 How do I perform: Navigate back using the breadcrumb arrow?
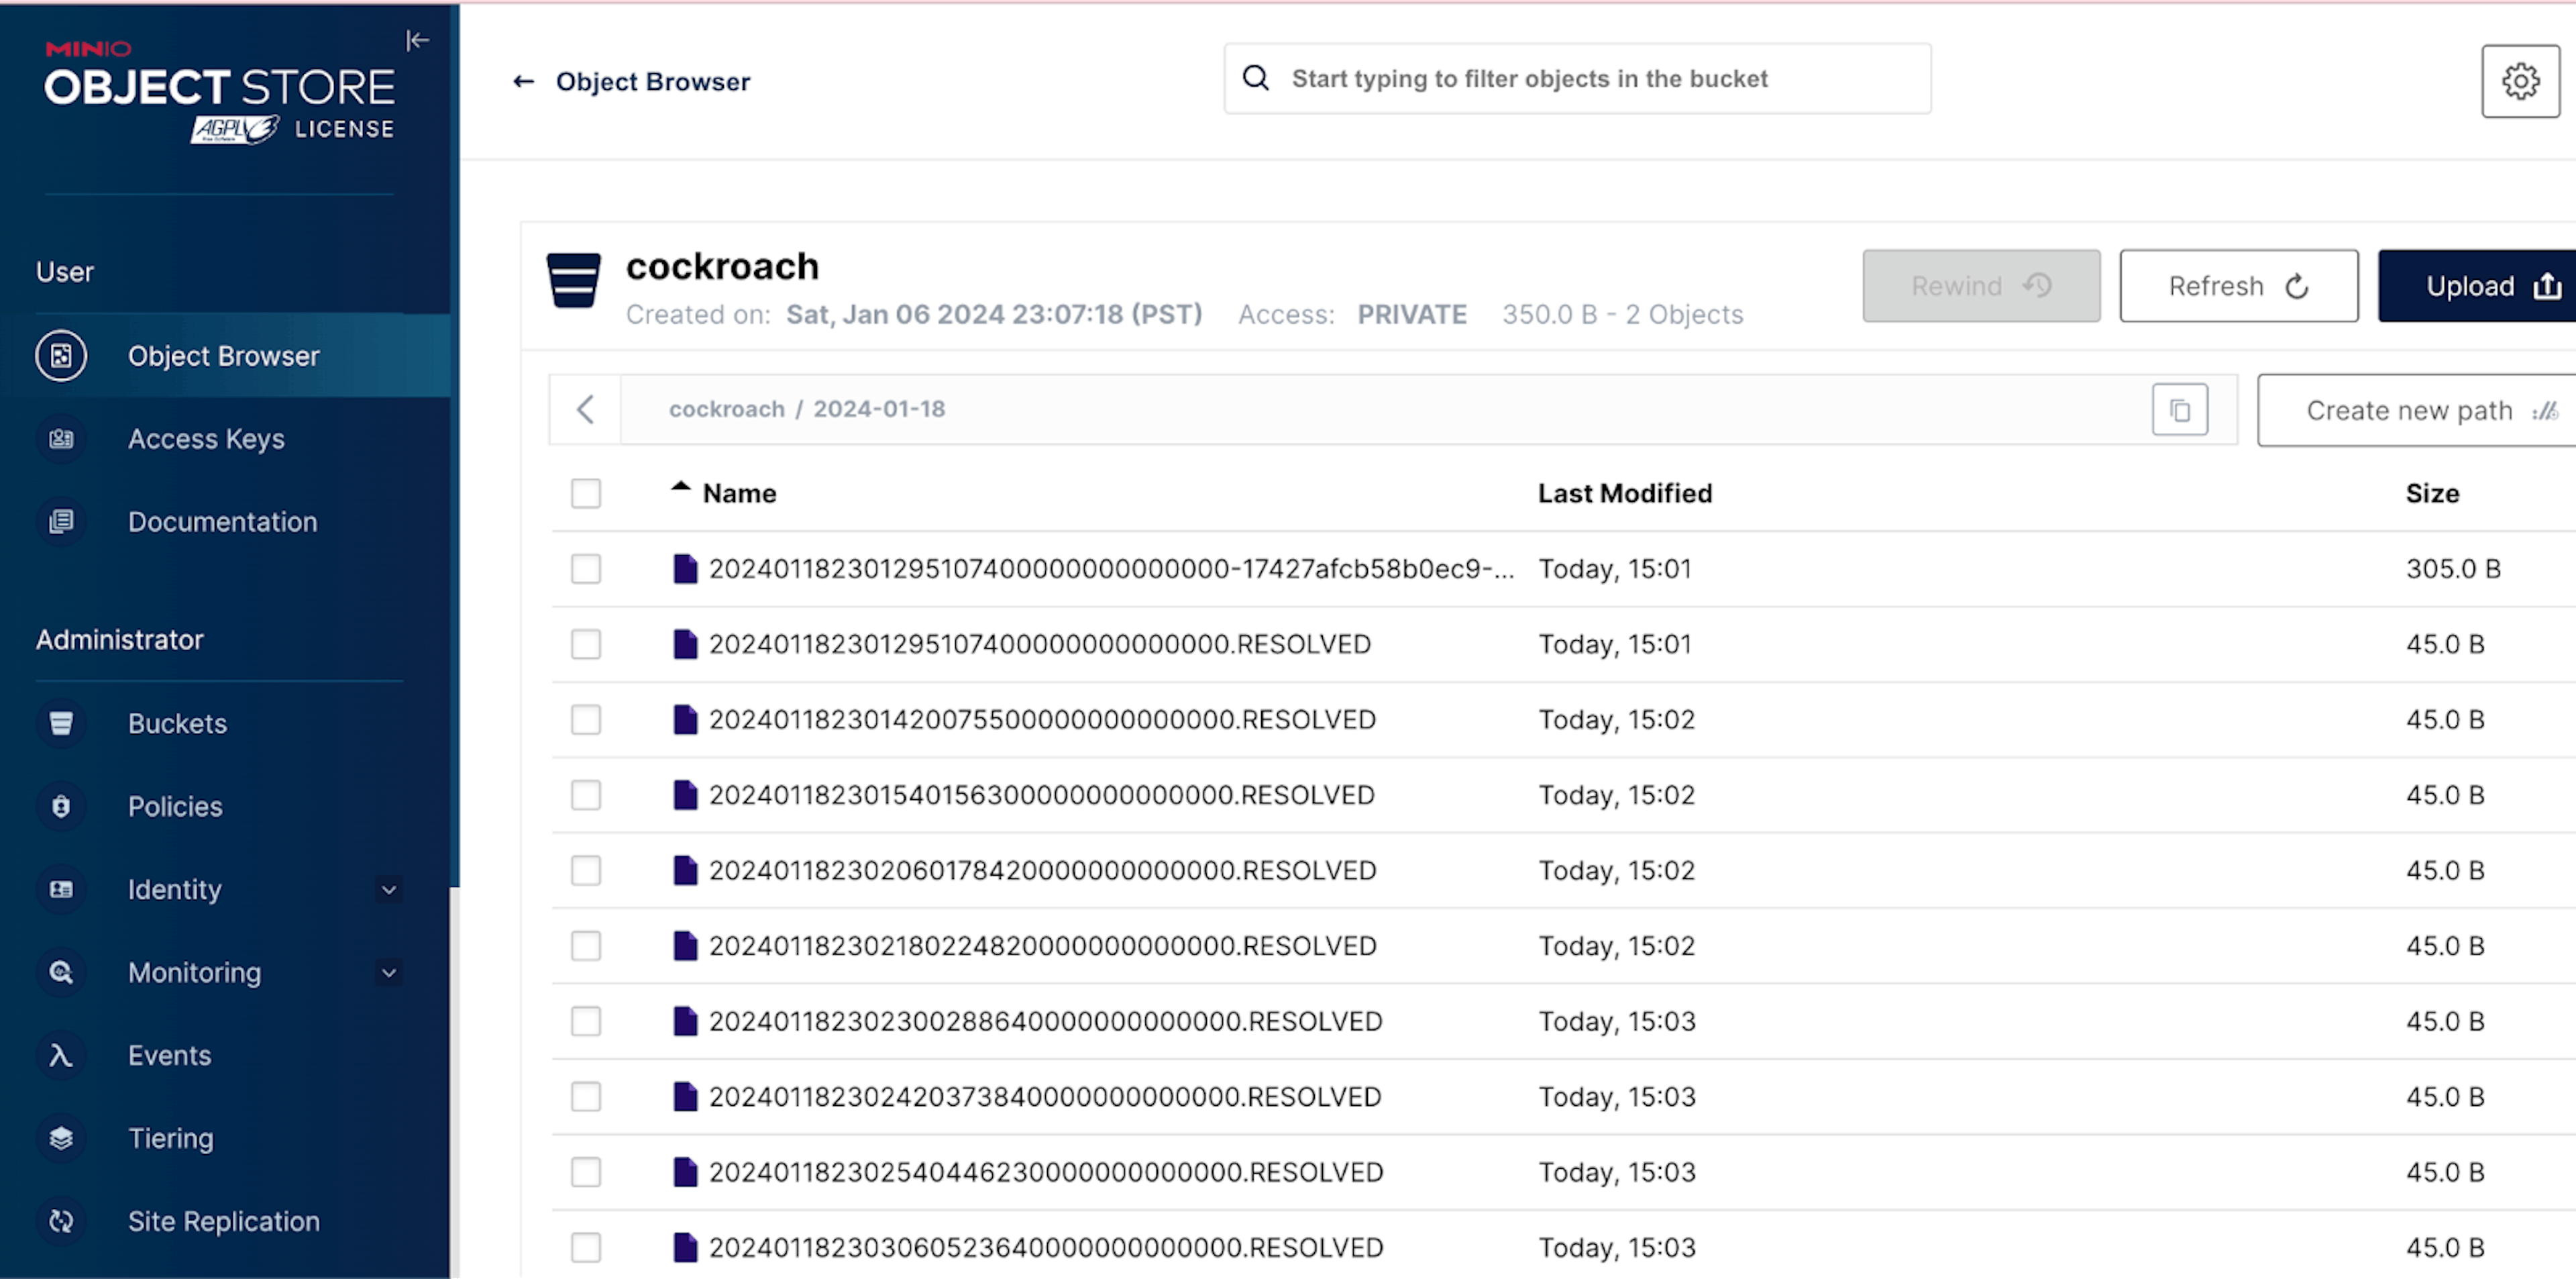point(585,408)
